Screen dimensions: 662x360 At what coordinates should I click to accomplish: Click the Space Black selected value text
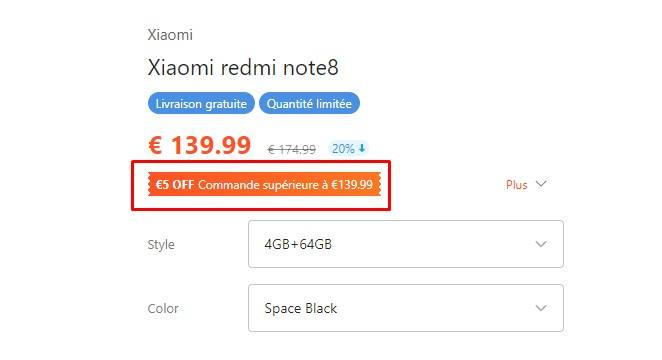pos(301,309)
